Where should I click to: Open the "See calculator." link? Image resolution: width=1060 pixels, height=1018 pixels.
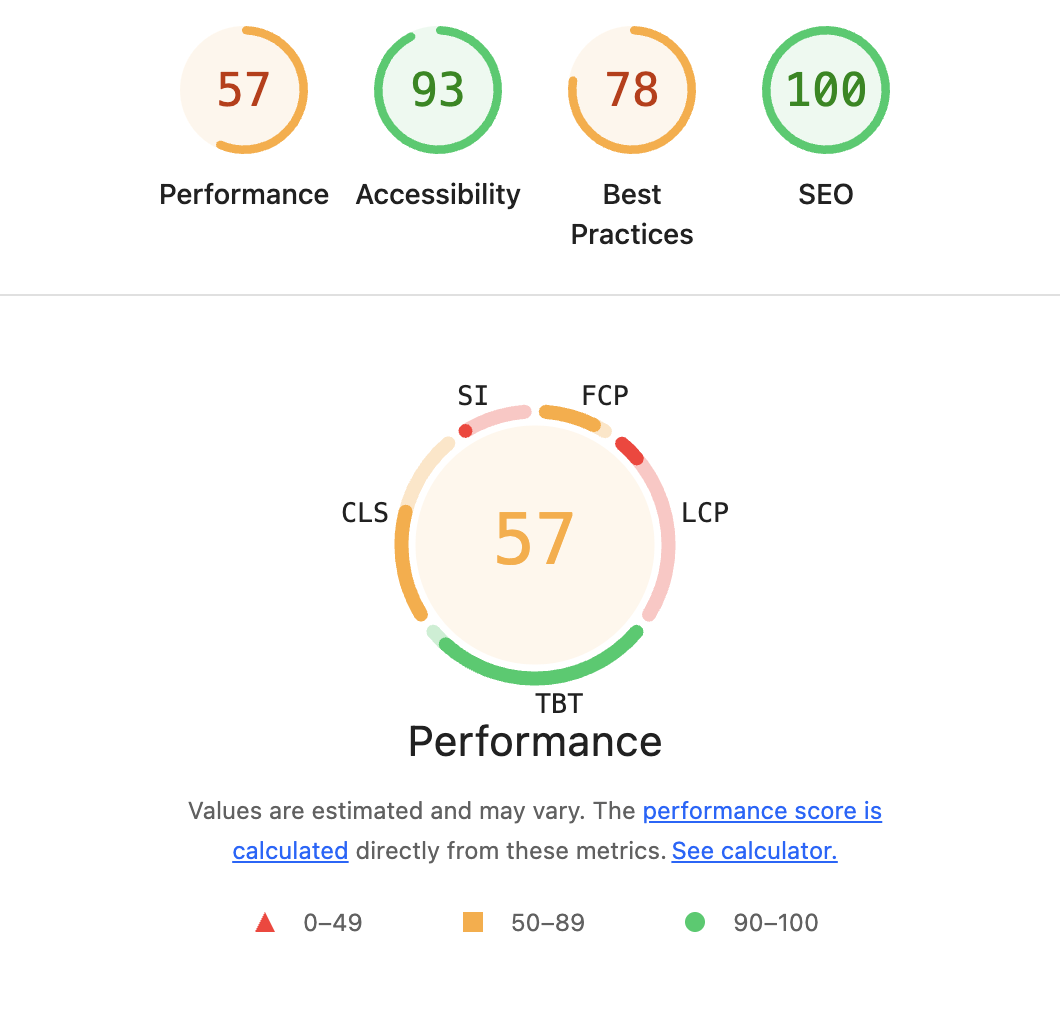tap(754, 851)
